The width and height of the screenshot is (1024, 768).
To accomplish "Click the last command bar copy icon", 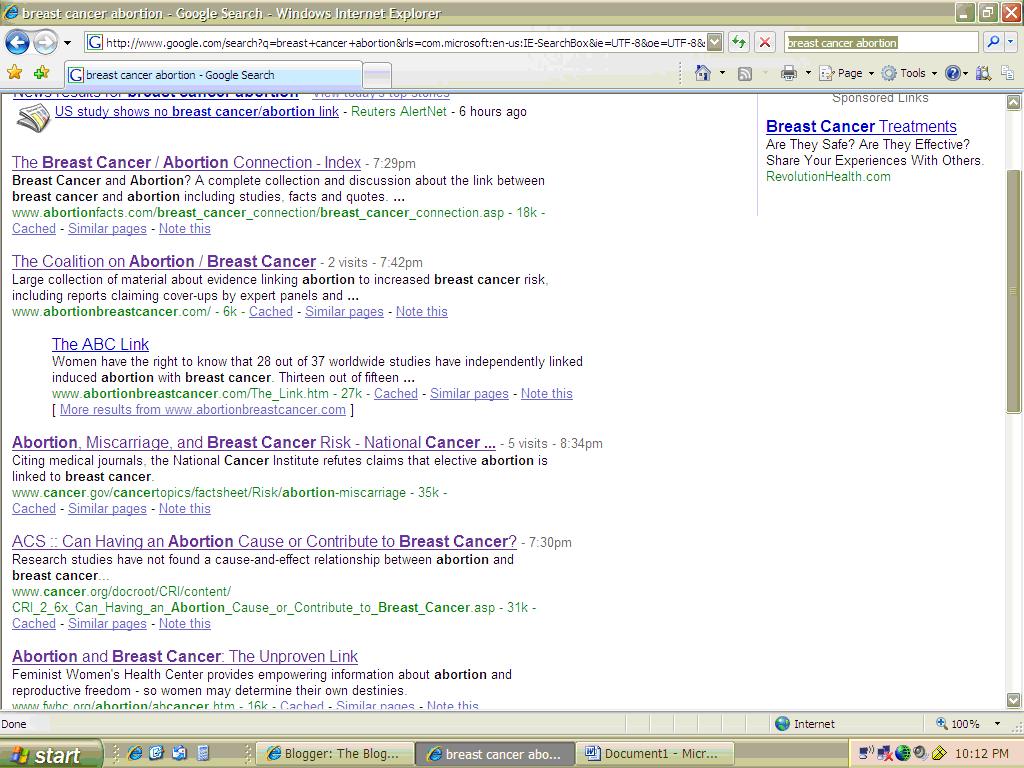I will tap(1007, 73).
